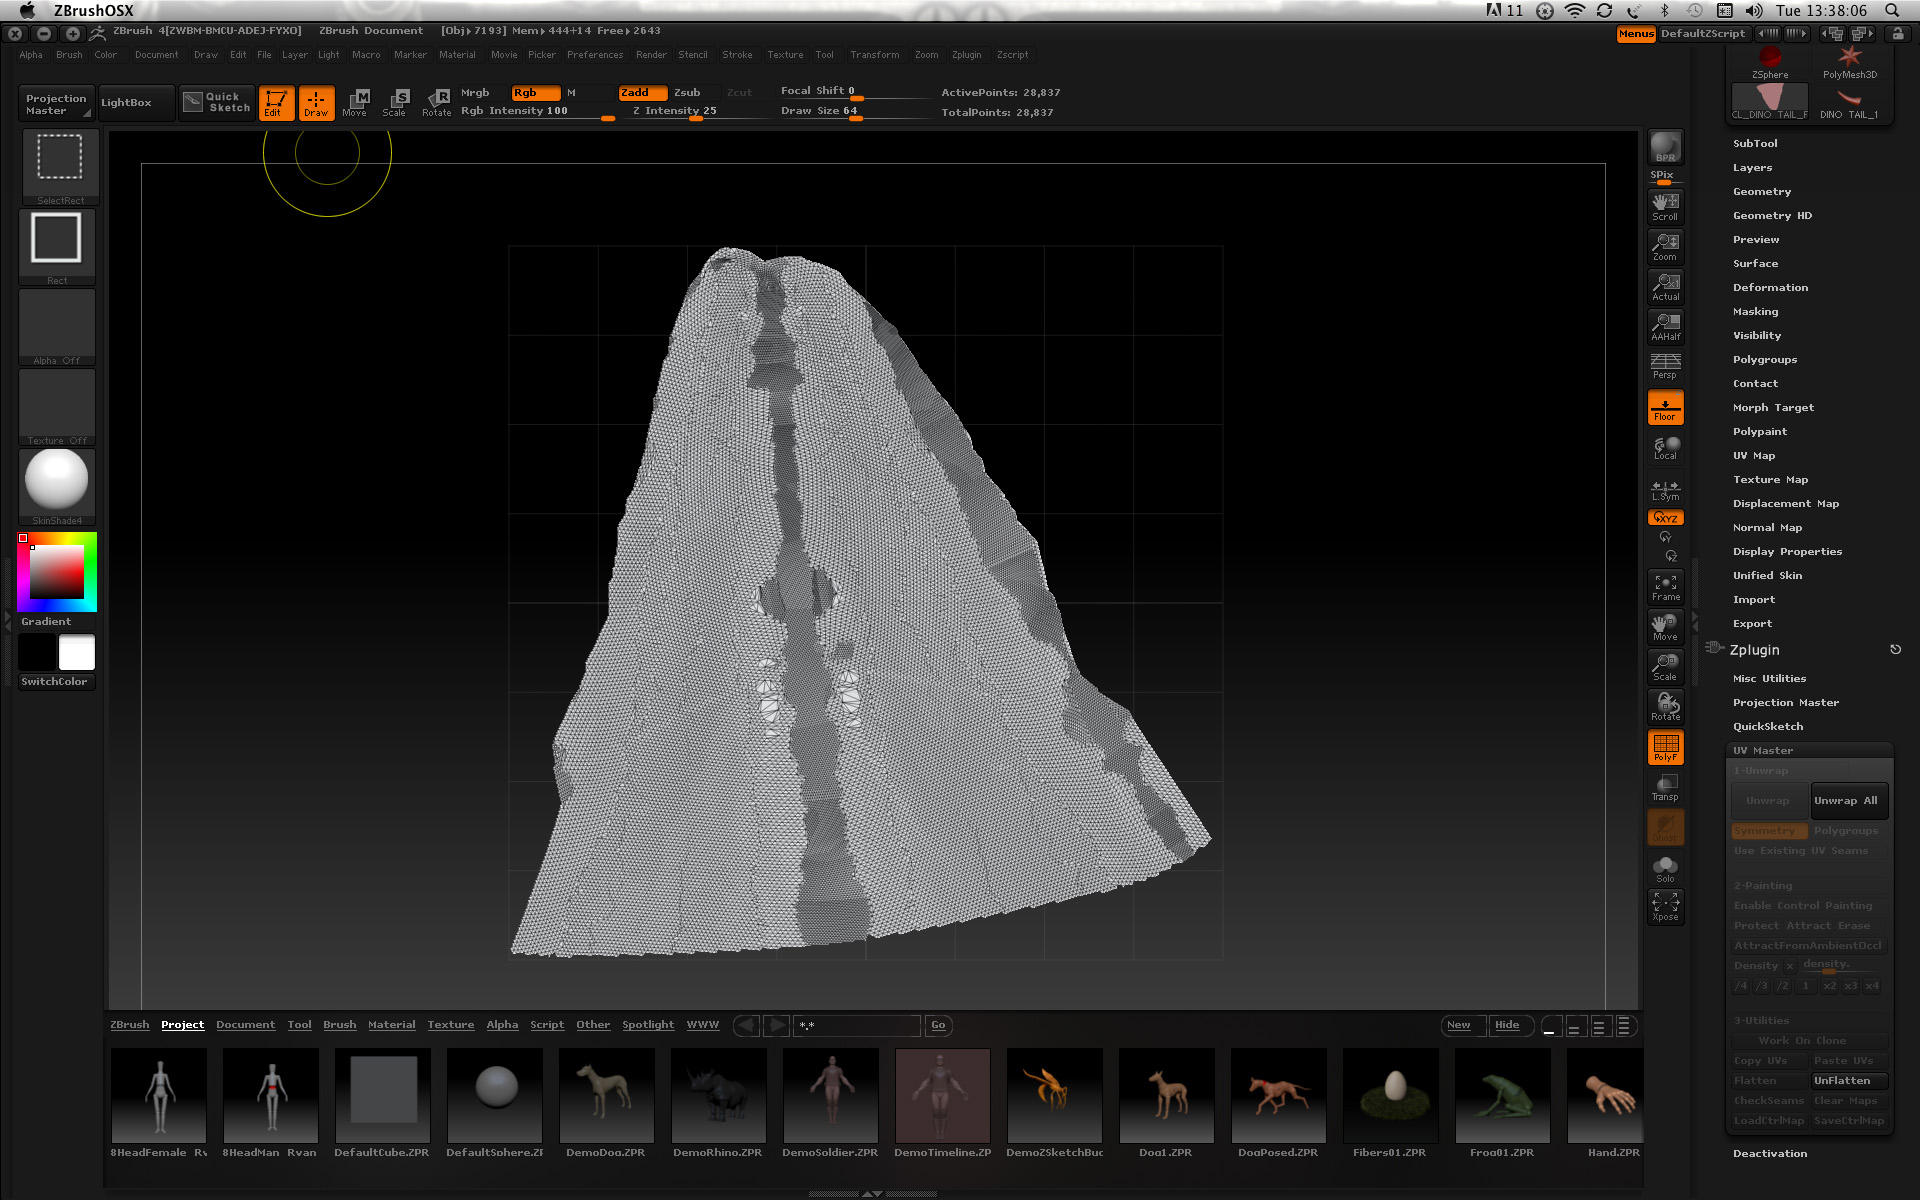Render with the BPR button
1920x1200 pixels.
(x=1665, y=147)
